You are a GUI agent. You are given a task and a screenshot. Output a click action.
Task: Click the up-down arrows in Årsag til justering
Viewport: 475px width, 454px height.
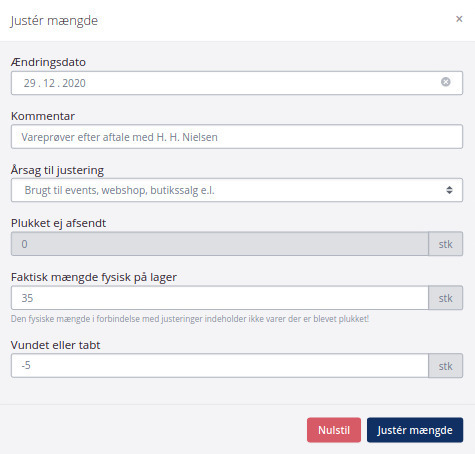coord(449,190)
